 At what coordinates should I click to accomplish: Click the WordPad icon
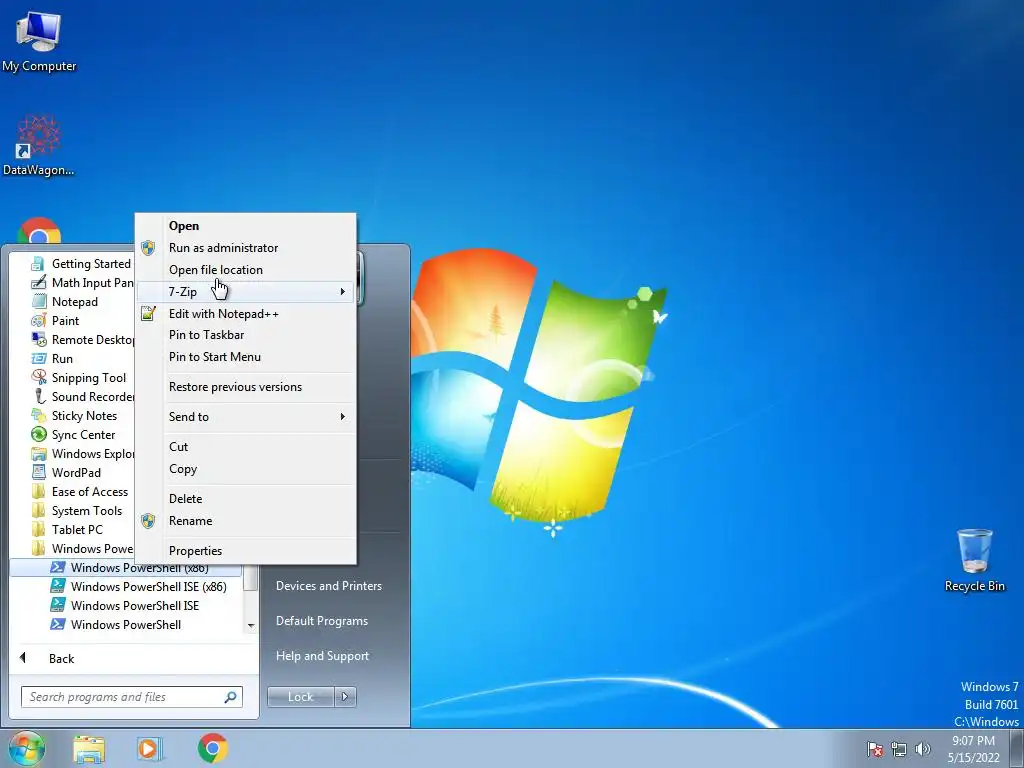point(39,472)
